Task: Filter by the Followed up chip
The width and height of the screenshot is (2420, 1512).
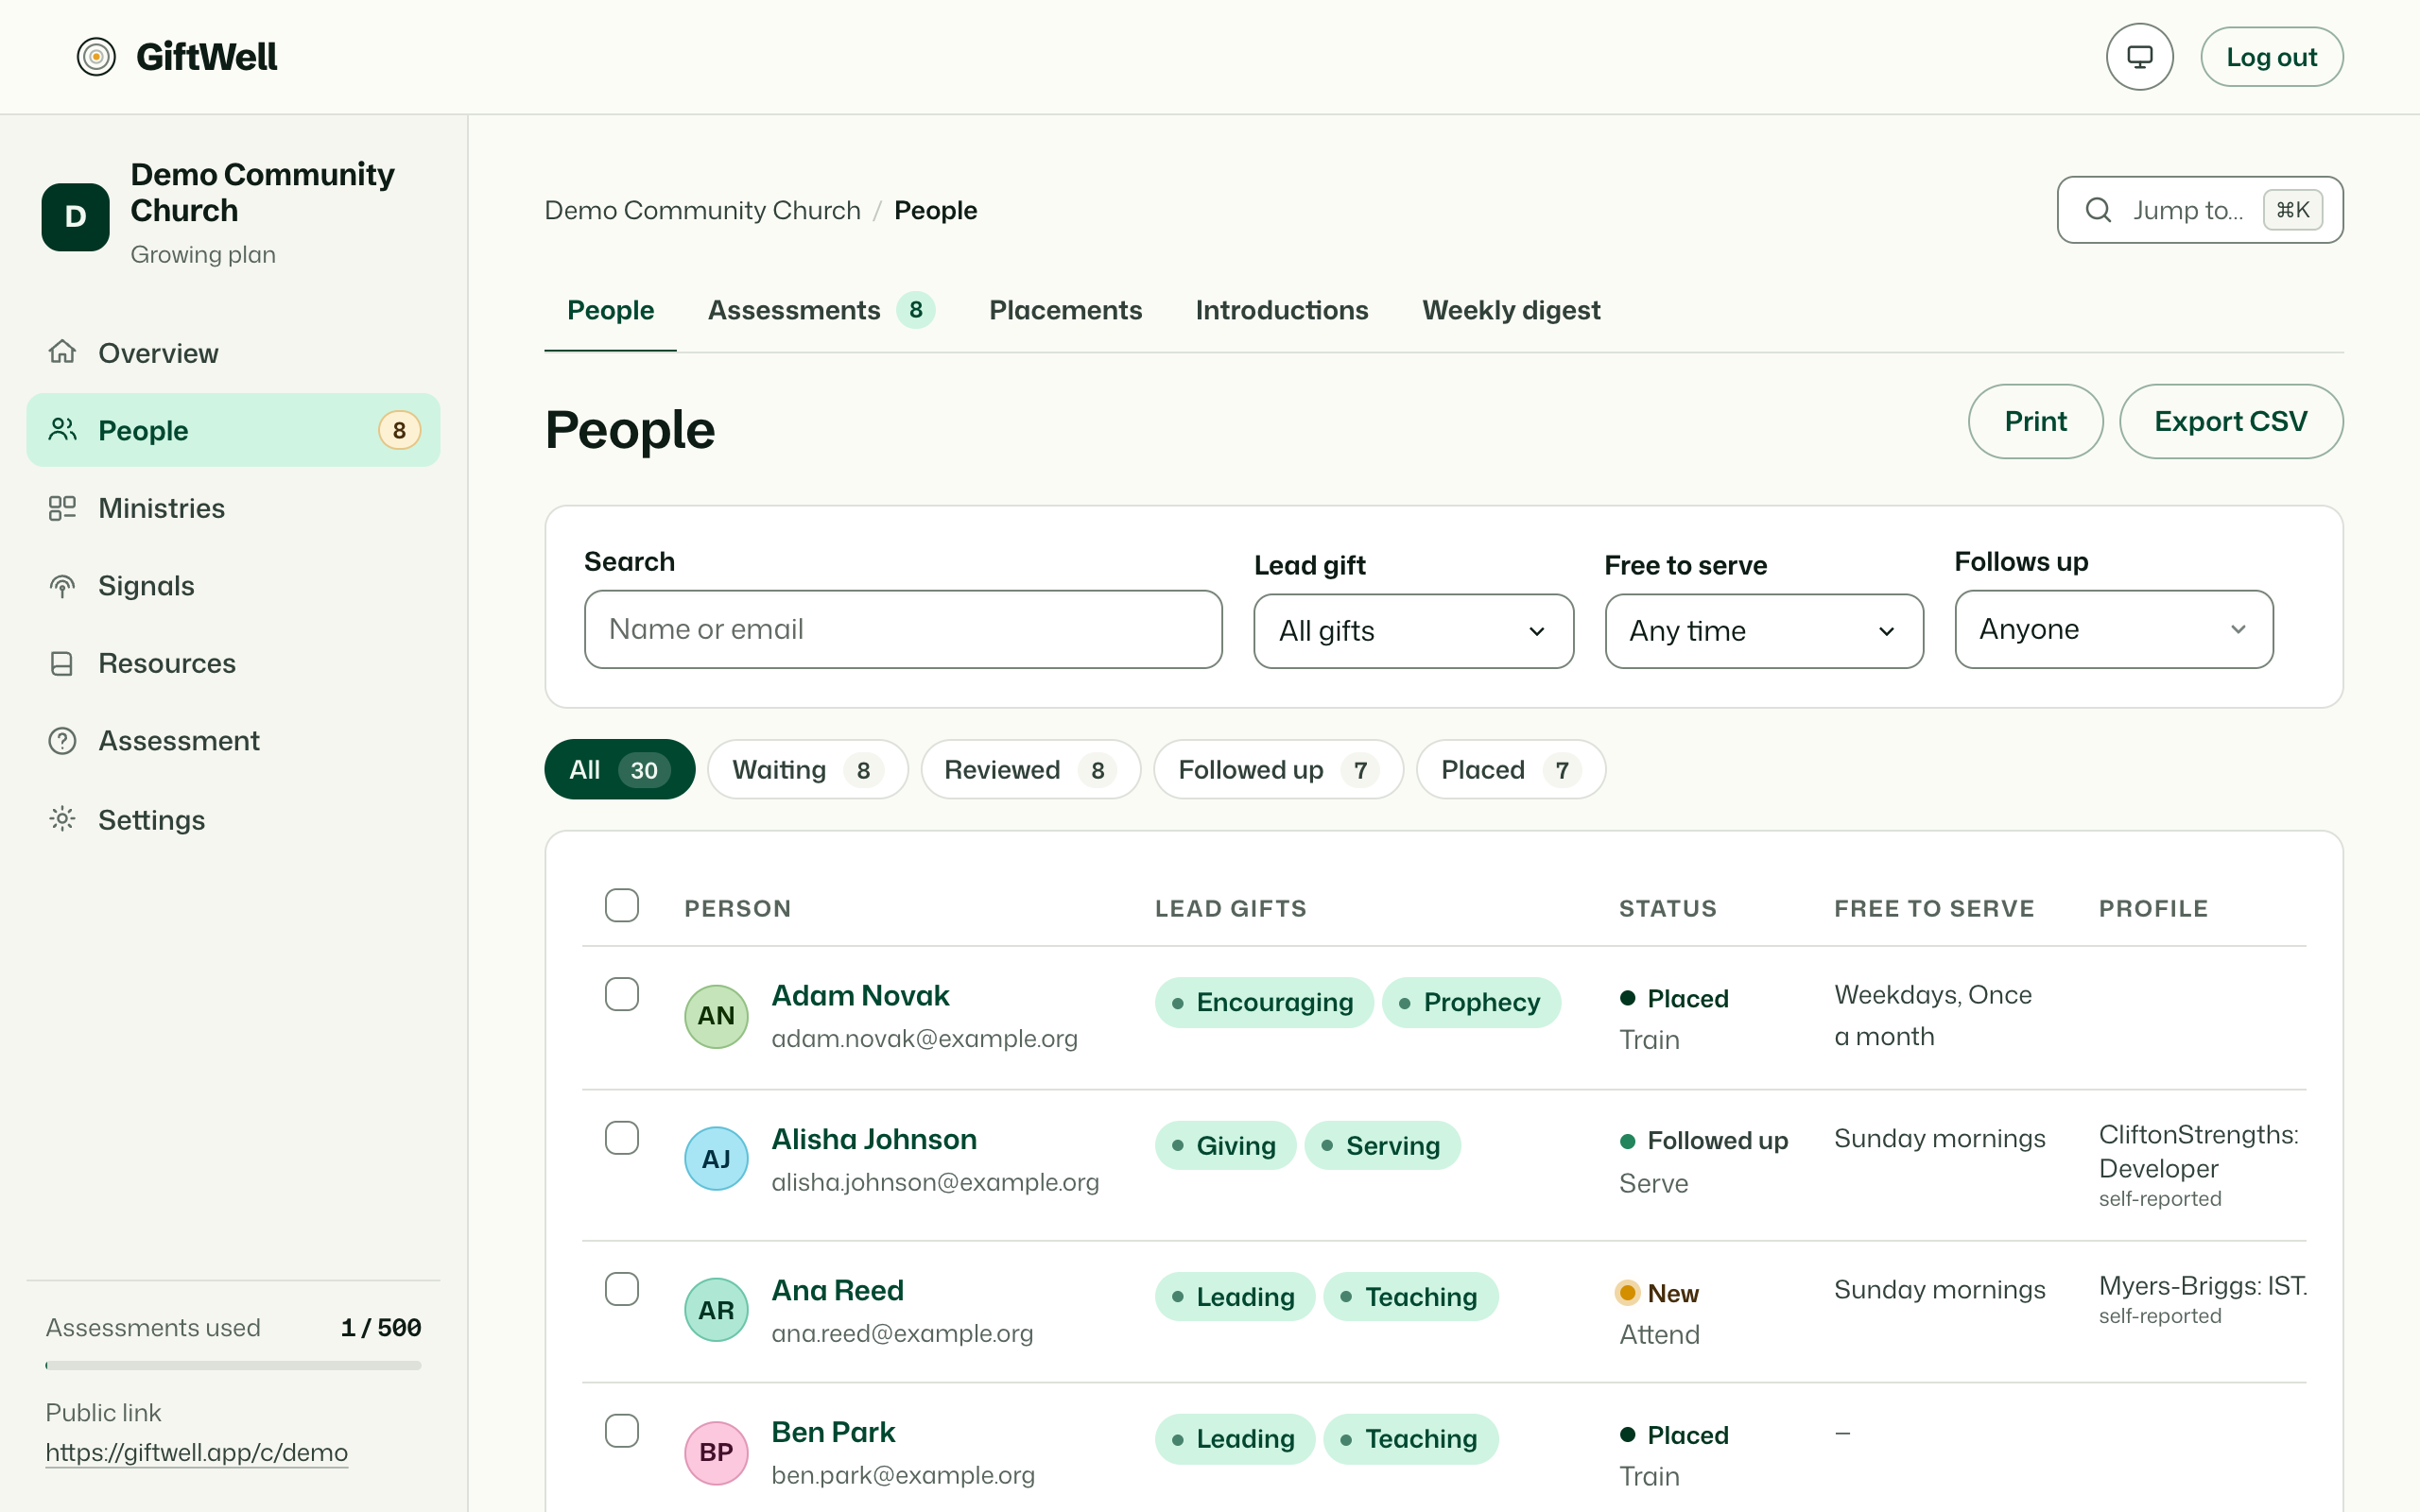Action: tap(1278, 769)
